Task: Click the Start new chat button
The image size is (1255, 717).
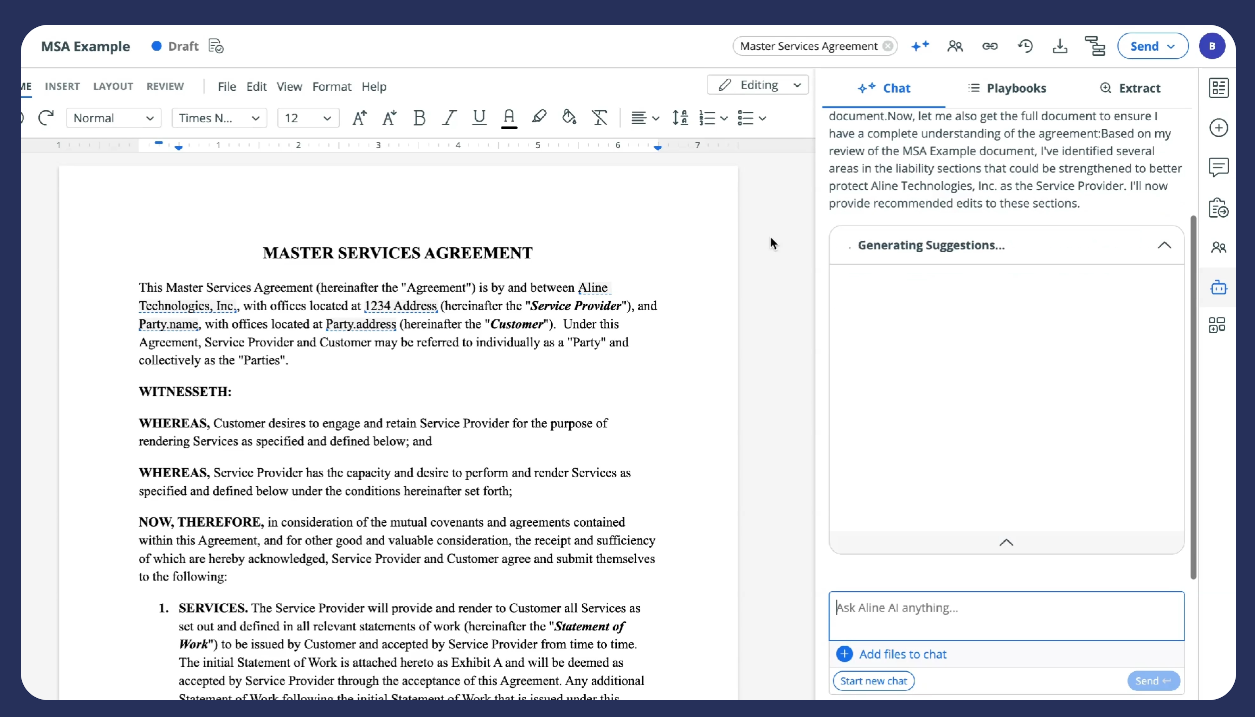Action: pos(873,681)
